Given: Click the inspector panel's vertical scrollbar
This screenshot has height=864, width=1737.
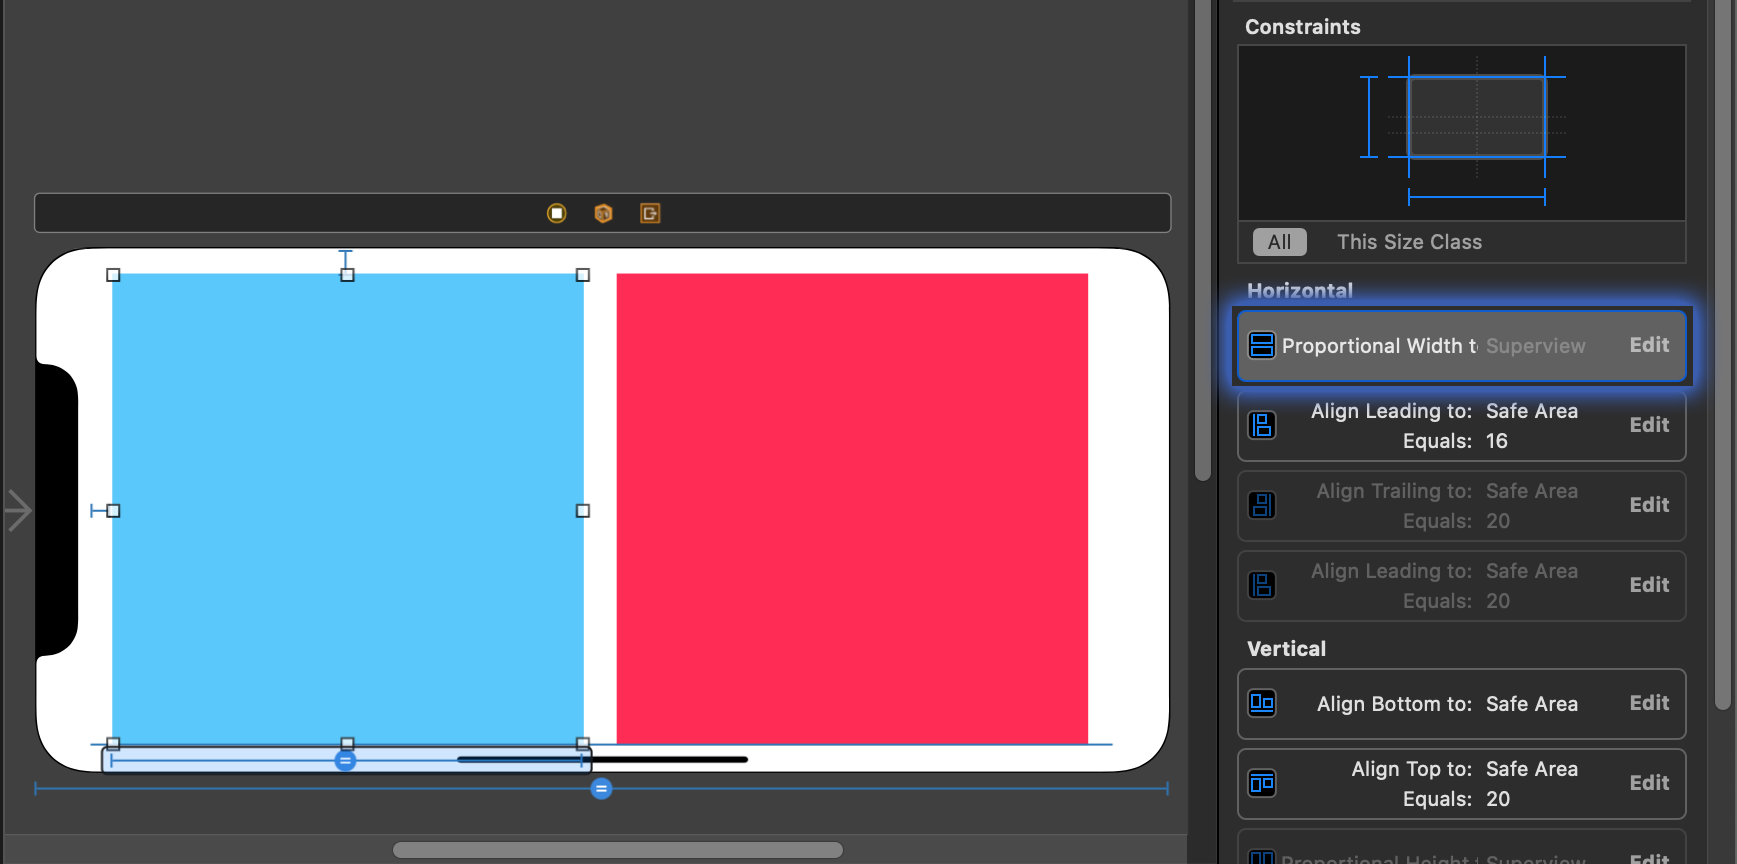Looking at the screenshot, I should point(1723,355).
